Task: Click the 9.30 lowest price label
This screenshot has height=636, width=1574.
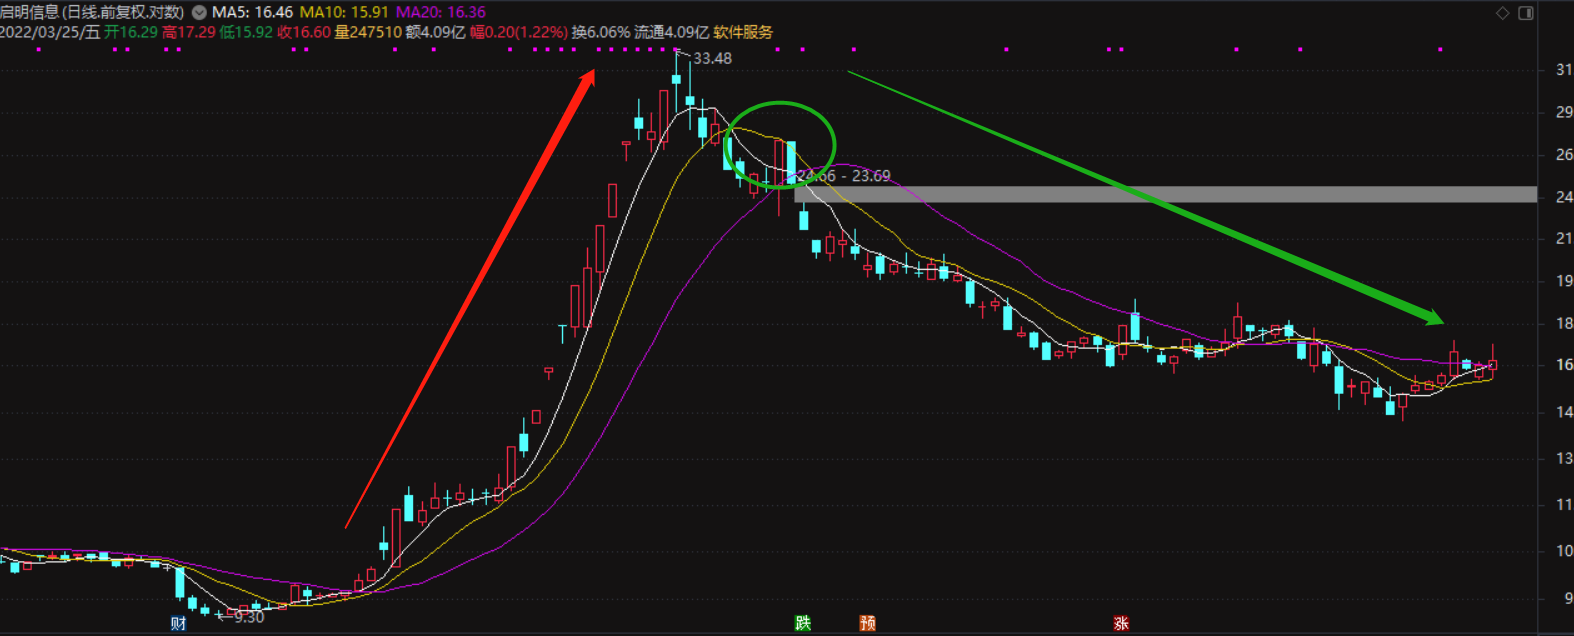Action: click(248, 618)
